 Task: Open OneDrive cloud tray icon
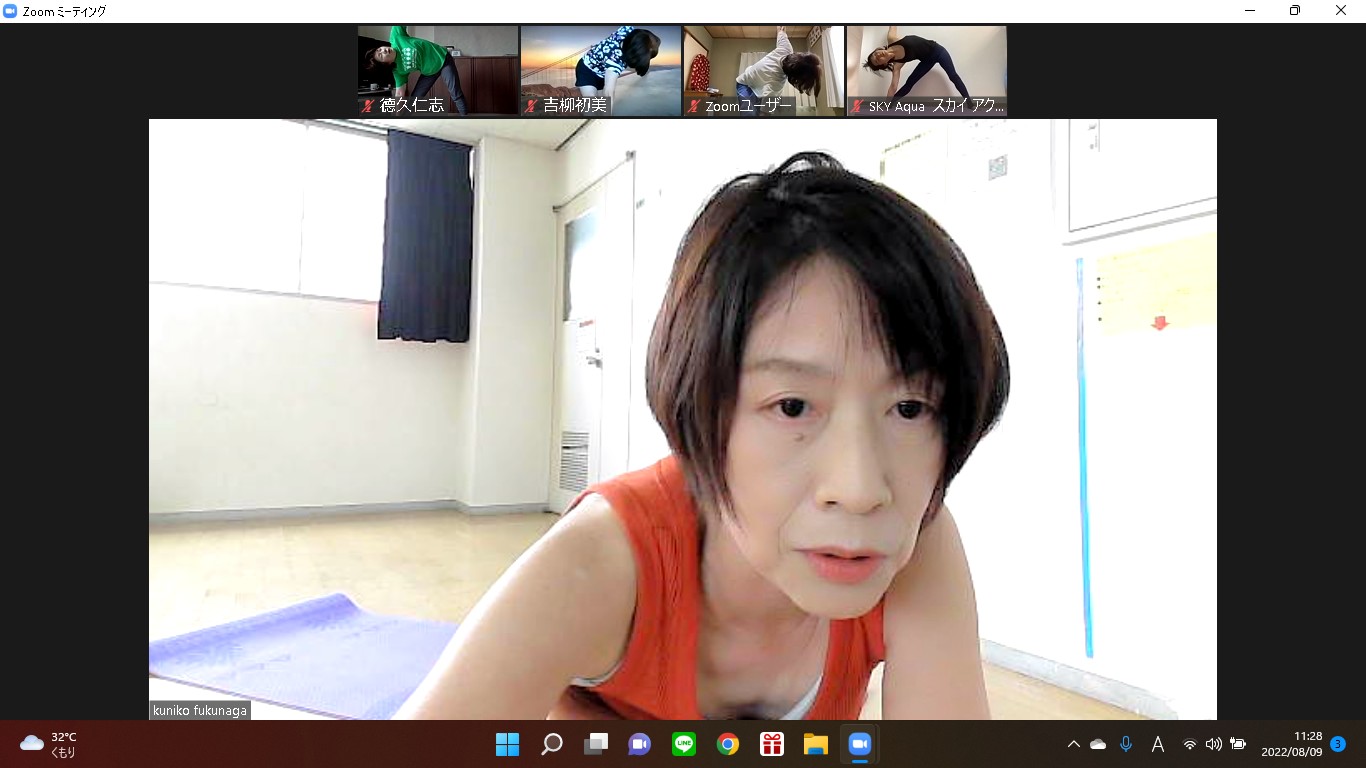(1098, 744)
